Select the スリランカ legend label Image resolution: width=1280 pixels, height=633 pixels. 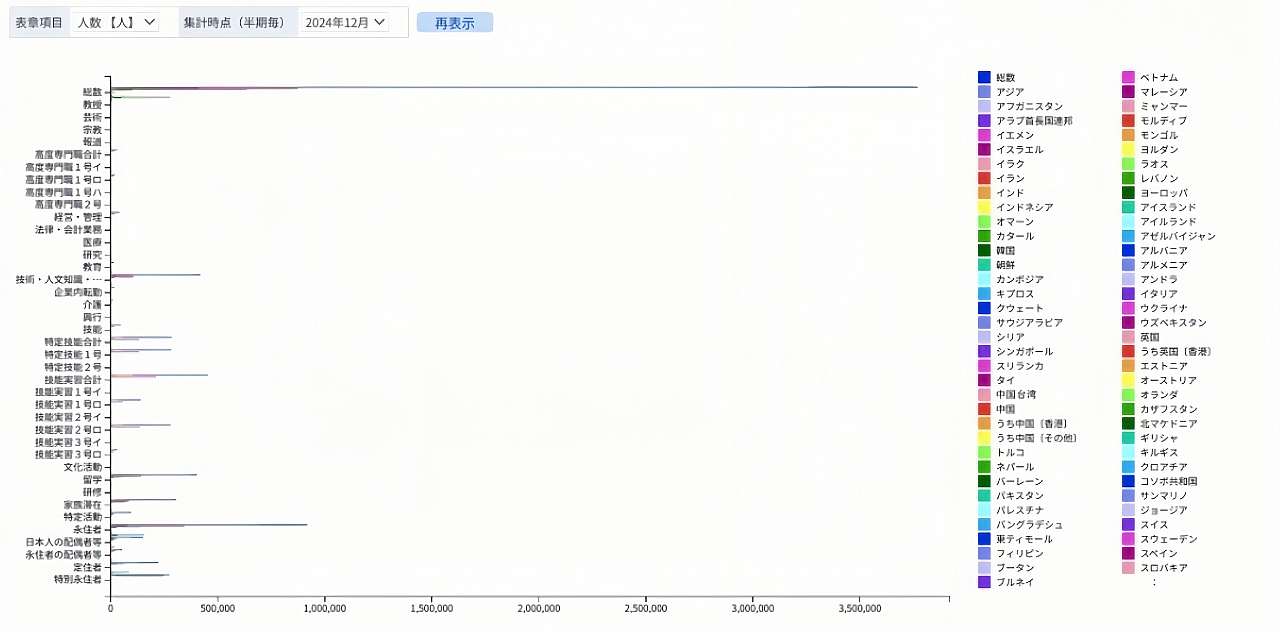(1020, 366)
